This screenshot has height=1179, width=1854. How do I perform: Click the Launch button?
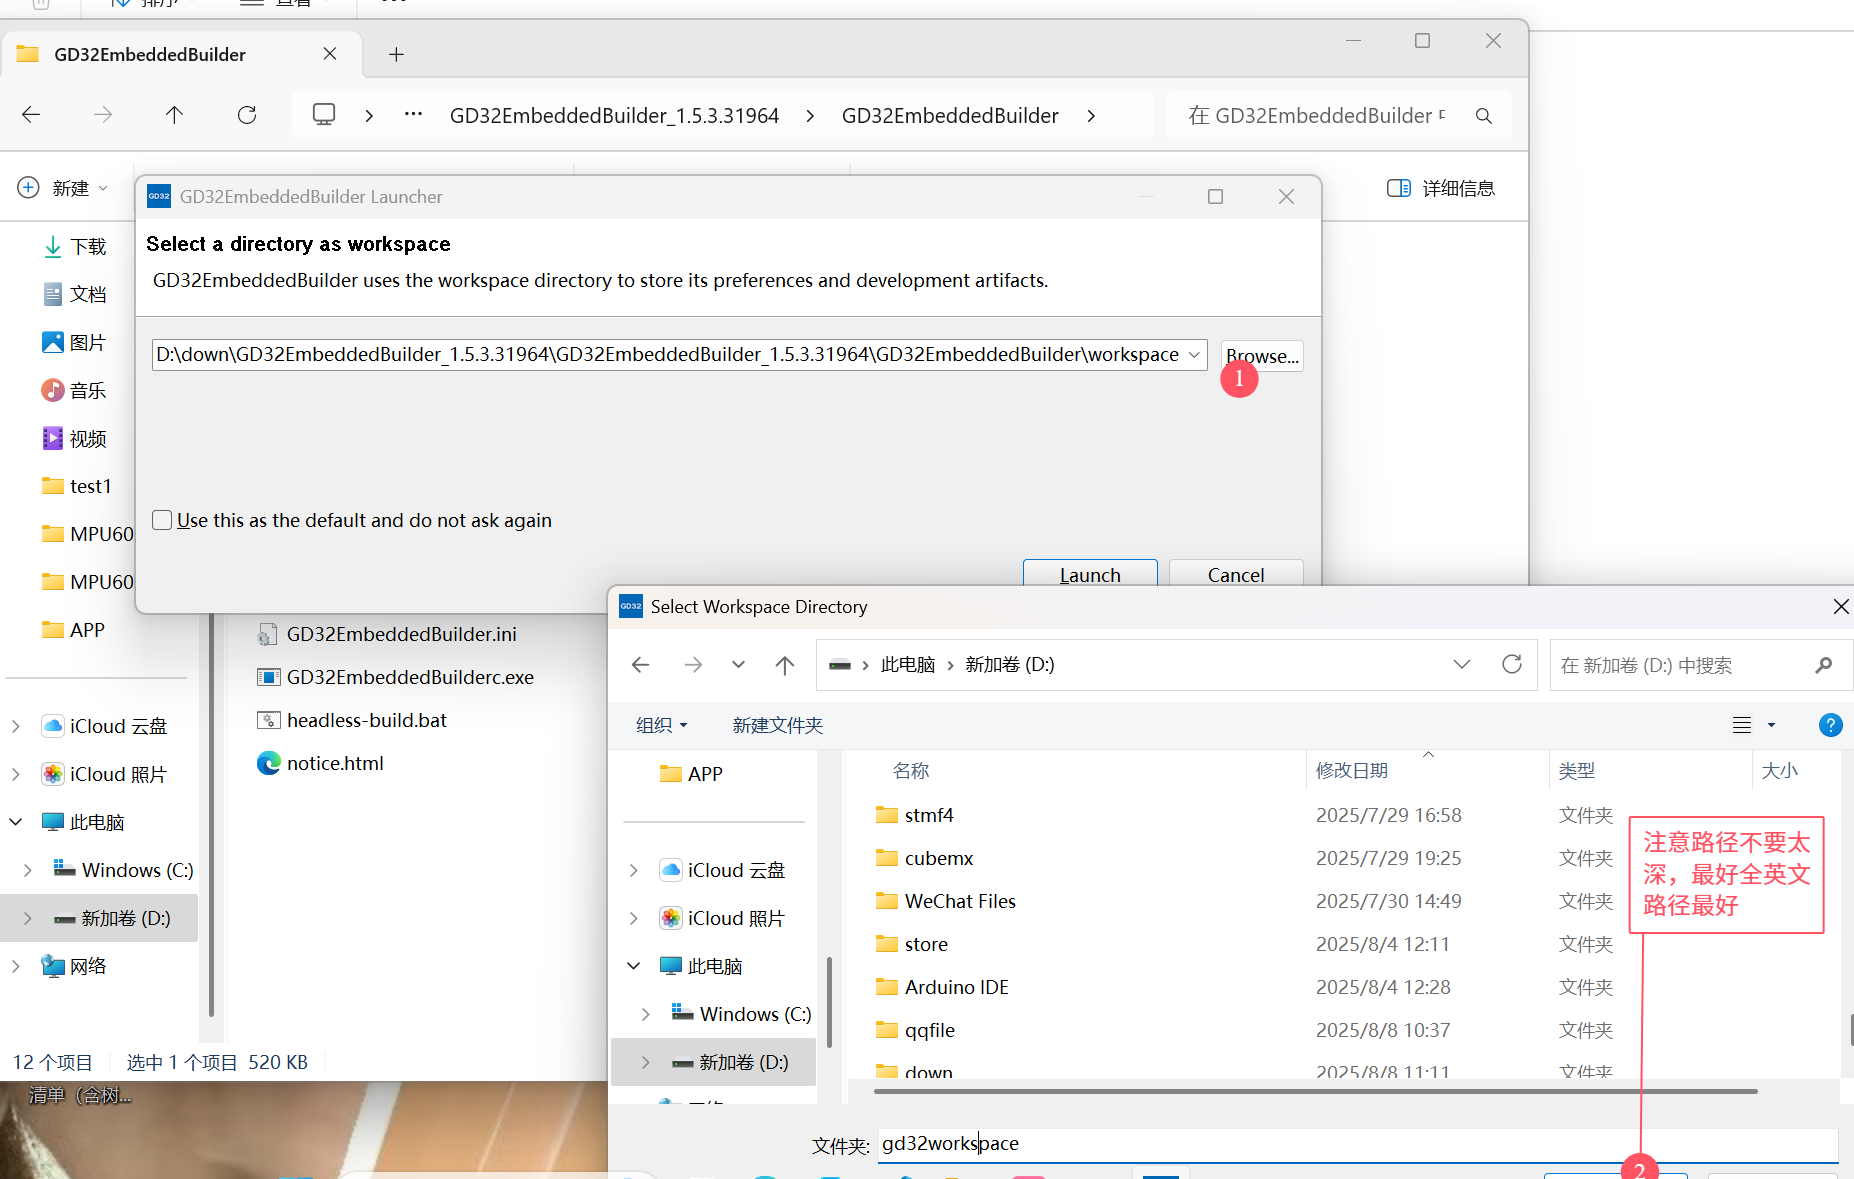click(x=1090, y=574)
